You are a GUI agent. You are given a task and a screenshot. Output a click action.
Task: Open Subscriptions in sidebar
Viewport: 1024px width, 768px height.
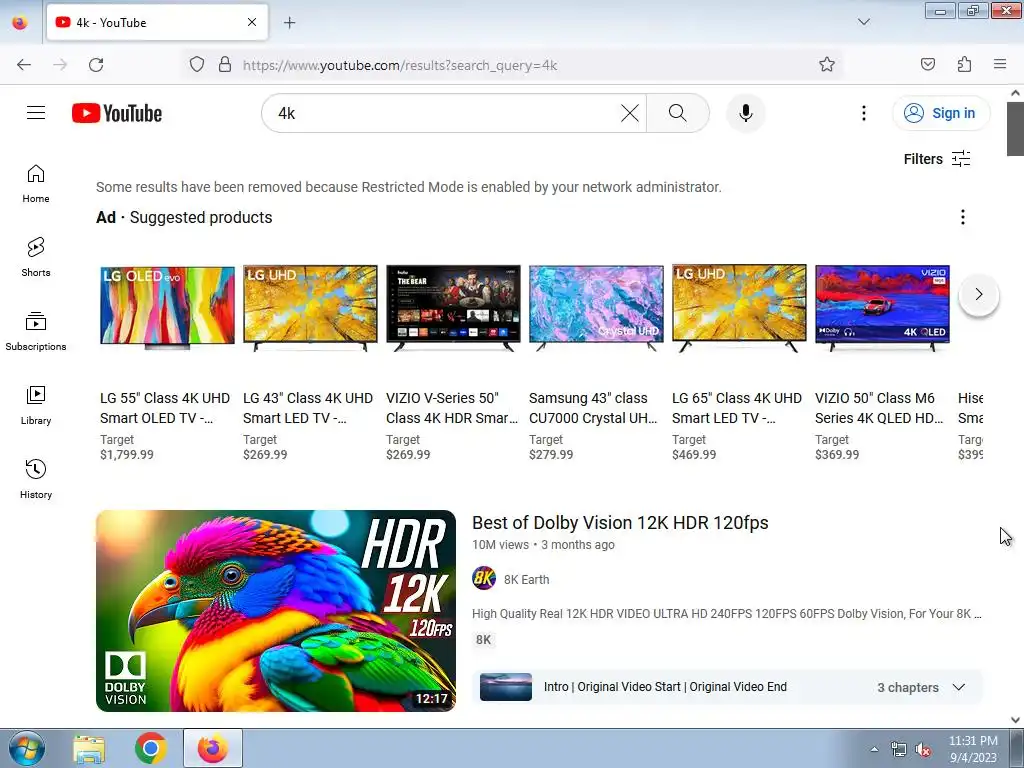point(36,331)
